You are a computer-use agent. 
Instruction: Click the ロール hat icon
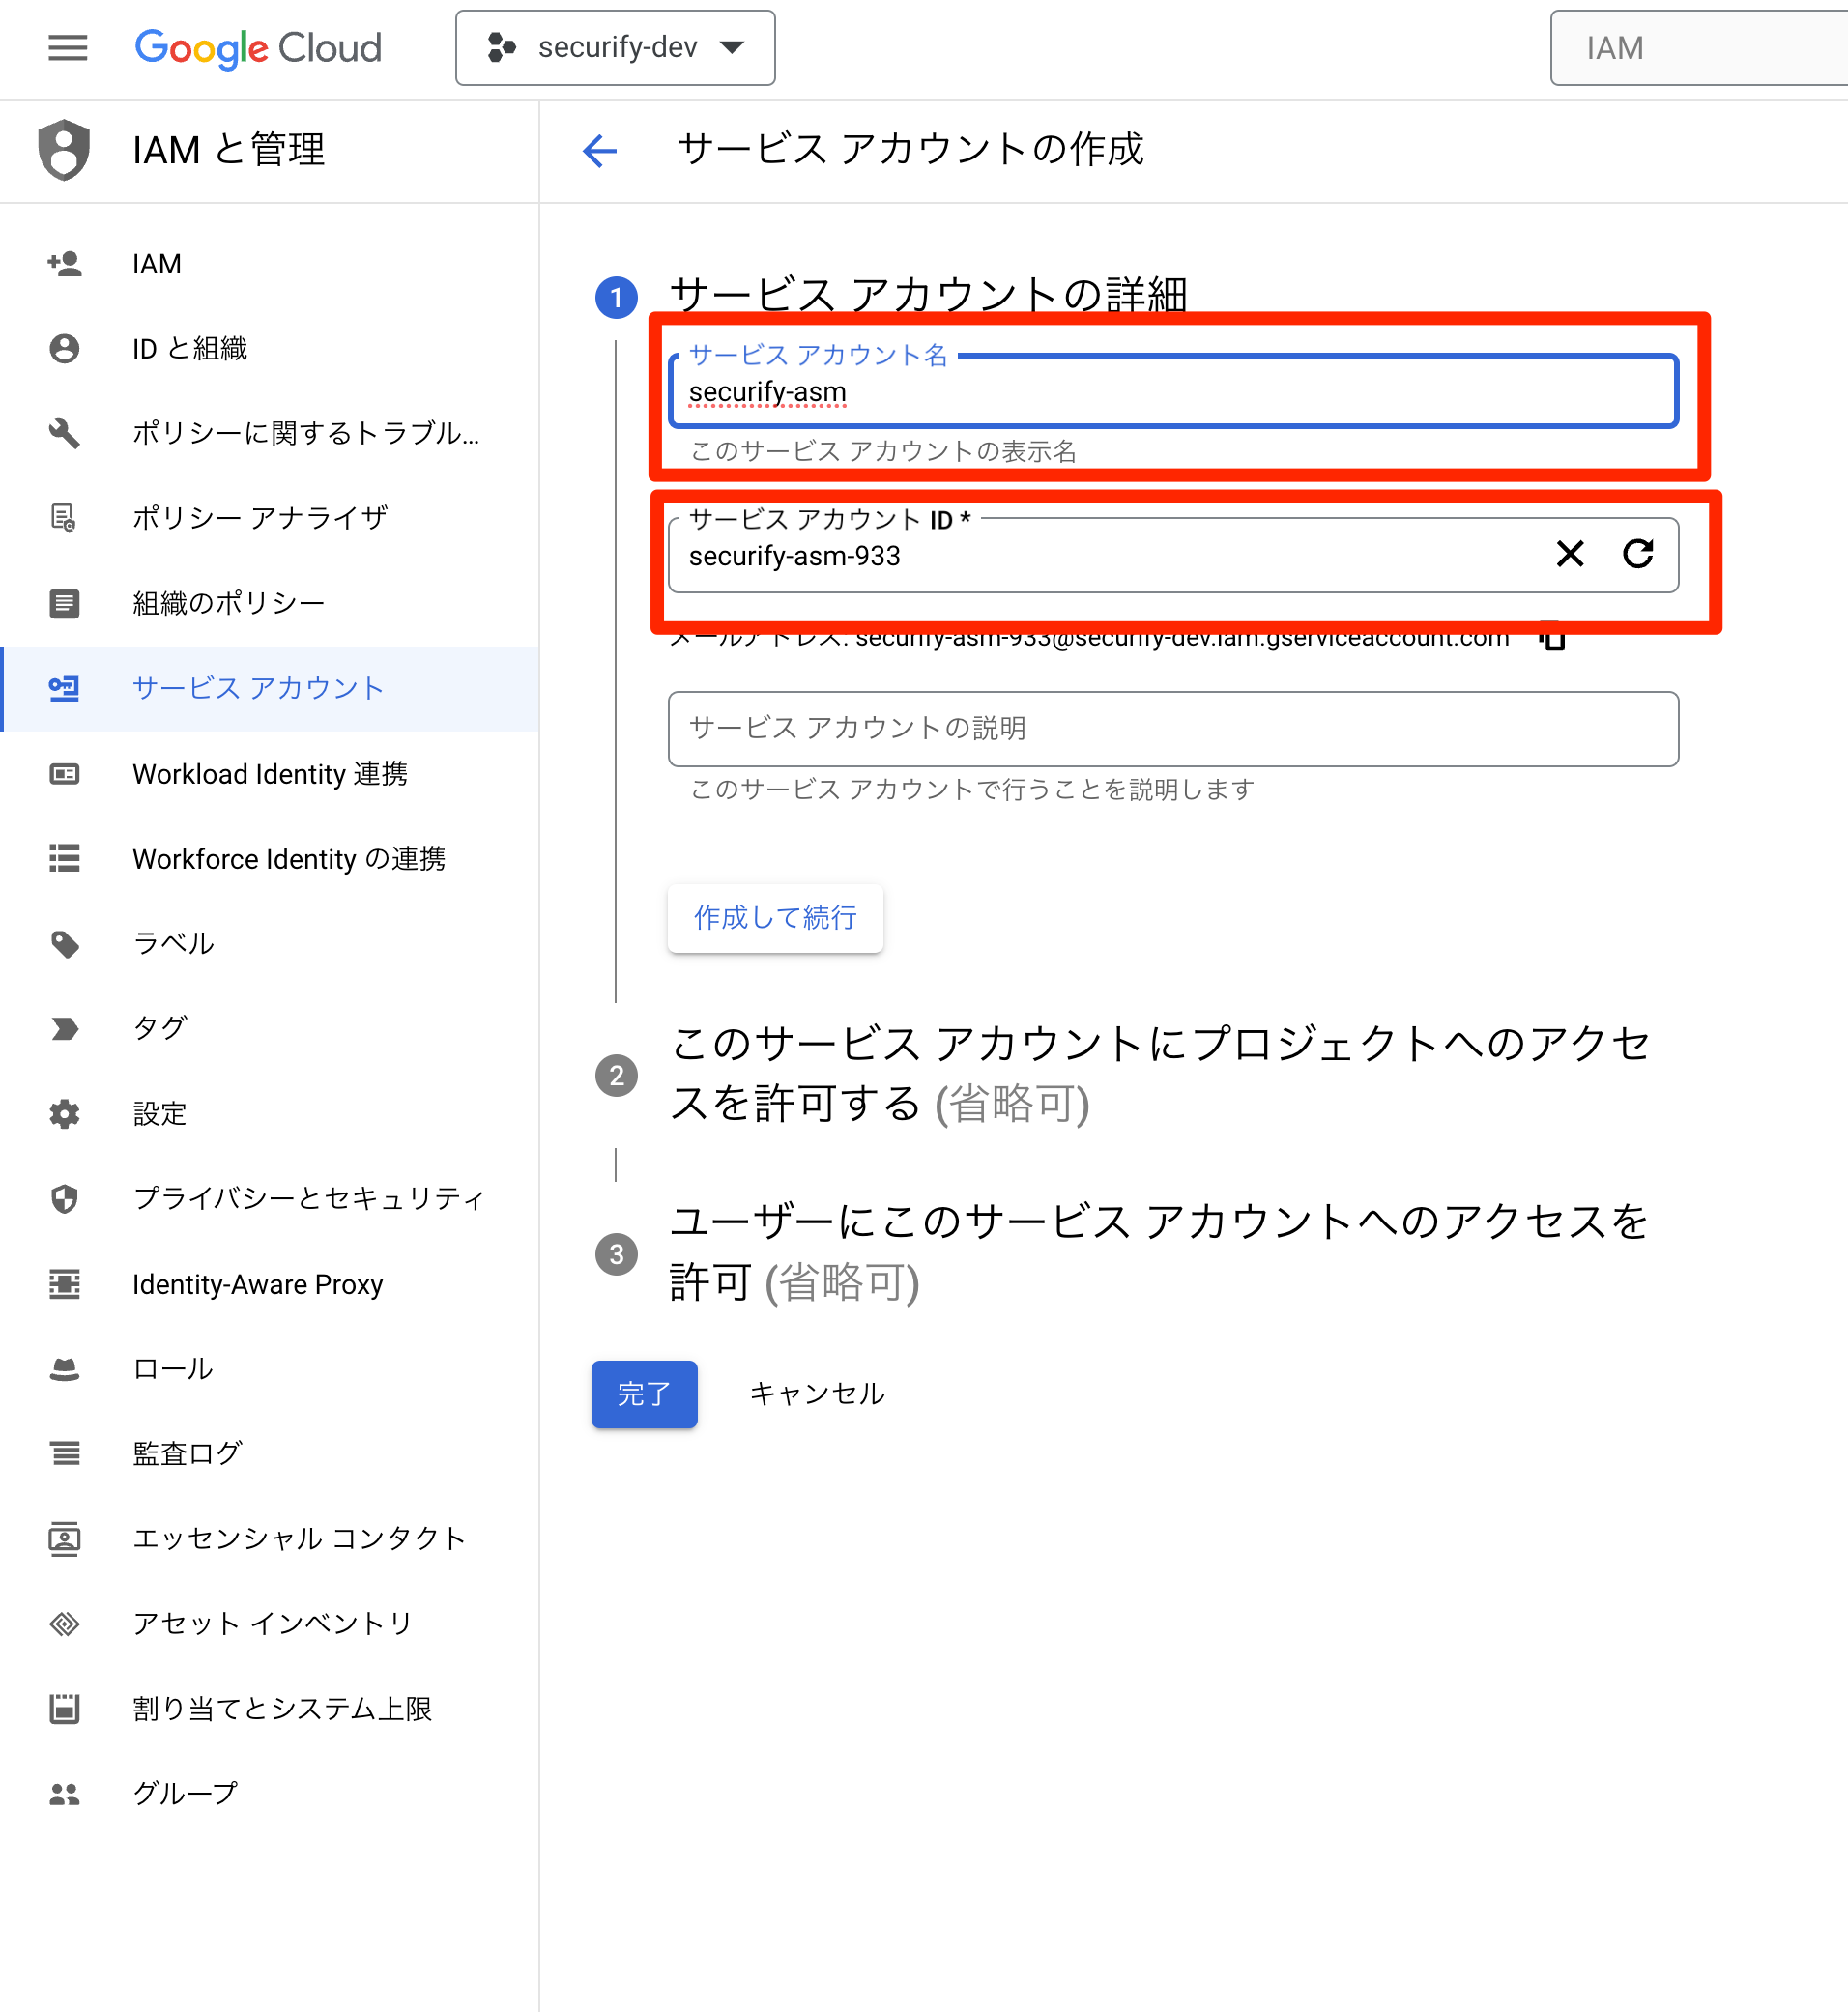tap(64, 1368)
